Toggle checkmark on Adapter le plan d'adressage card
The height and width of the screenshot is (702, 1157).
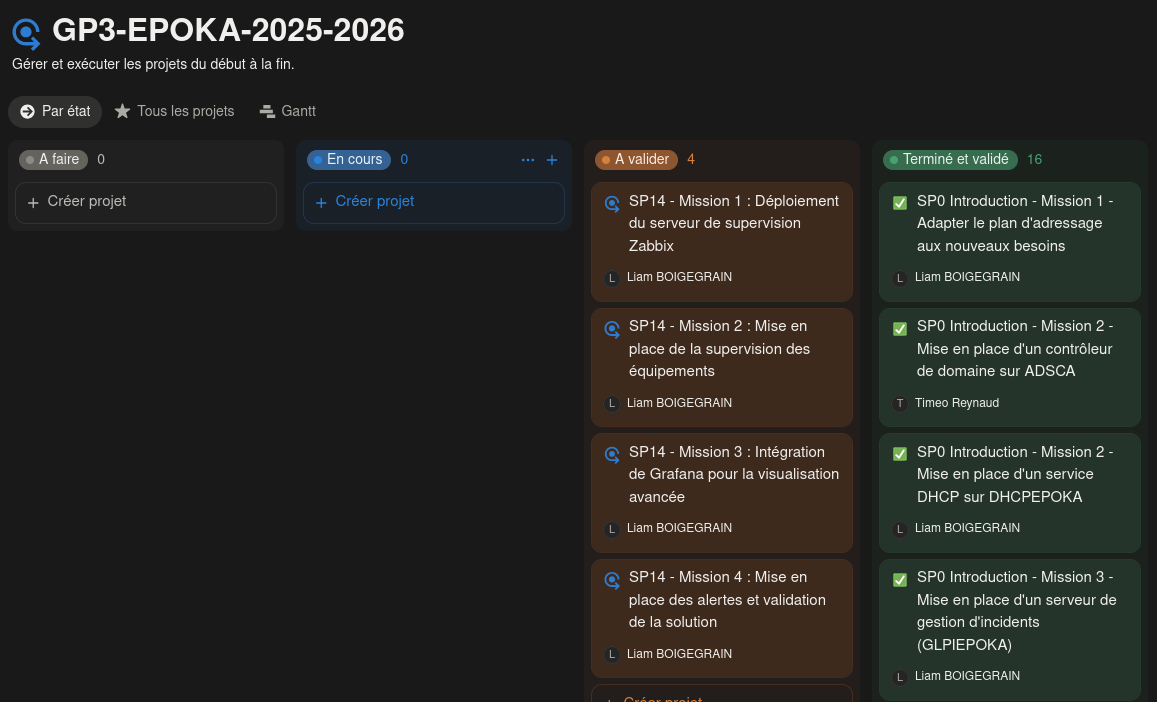click(x=900, y=203)
